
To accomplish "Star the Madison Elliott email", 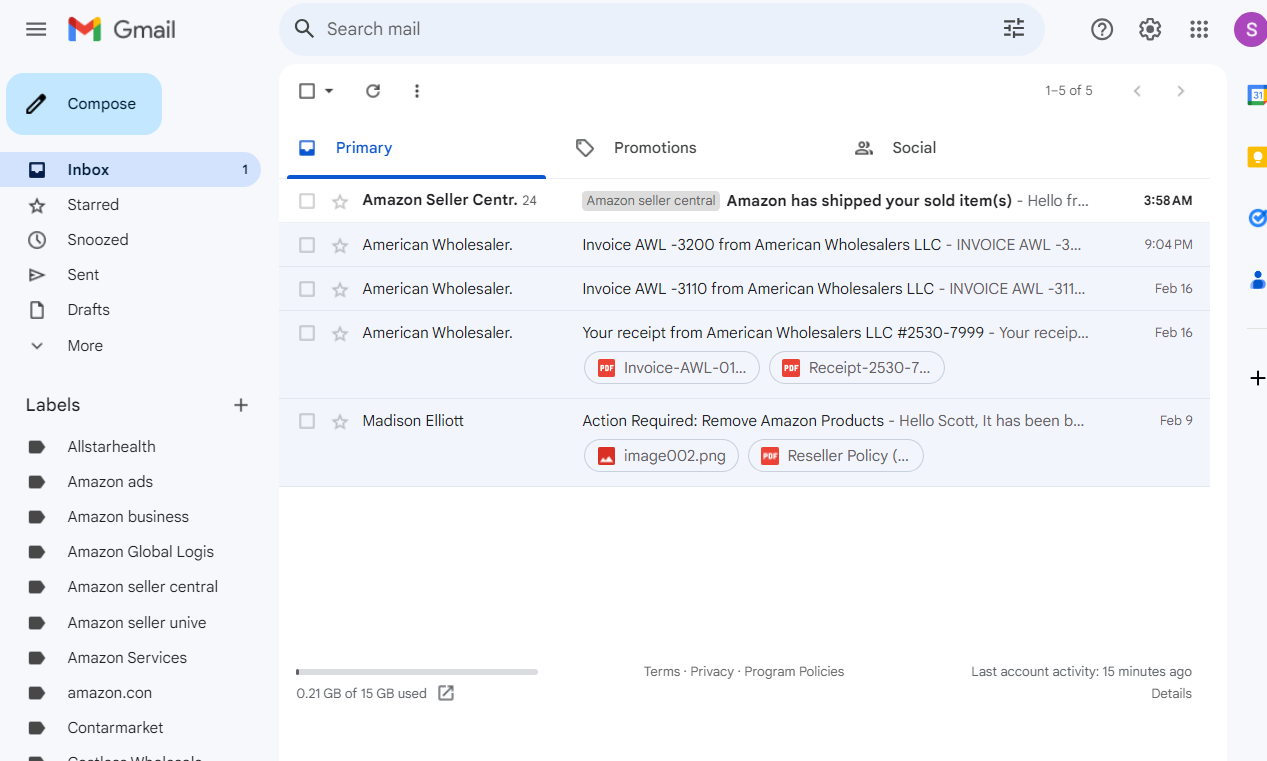I will 340,421.
